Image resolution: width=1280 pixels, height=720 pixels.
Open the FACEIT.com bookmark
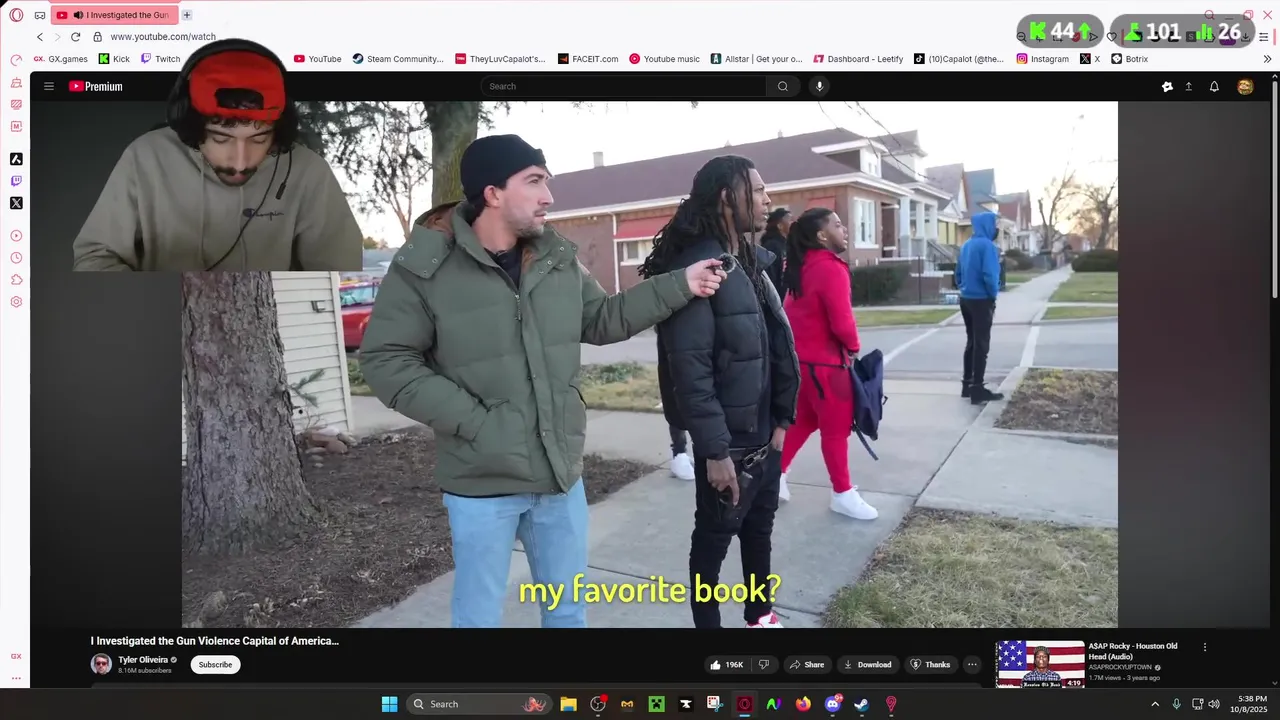pos(588,59)
